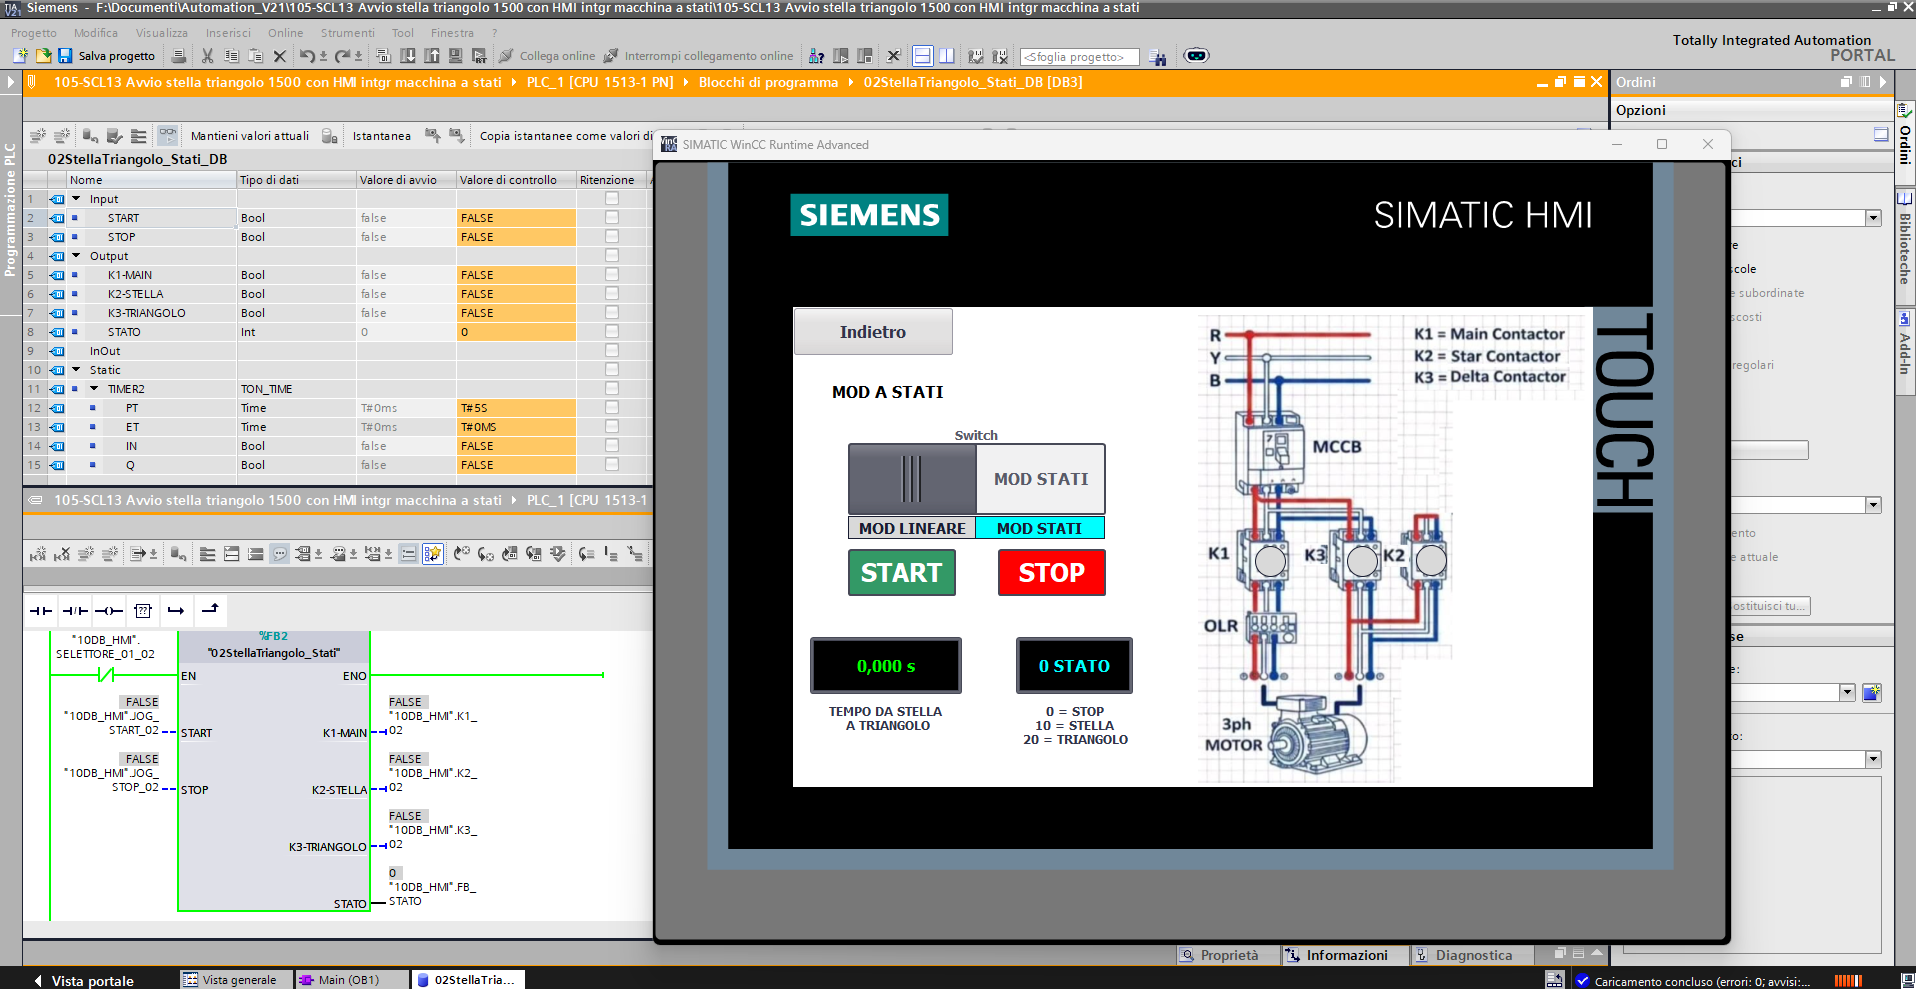The image size is (1916, 989).
Task: Tick the Ritenzione checkbox for START
Action: click(x=612, y=217)
